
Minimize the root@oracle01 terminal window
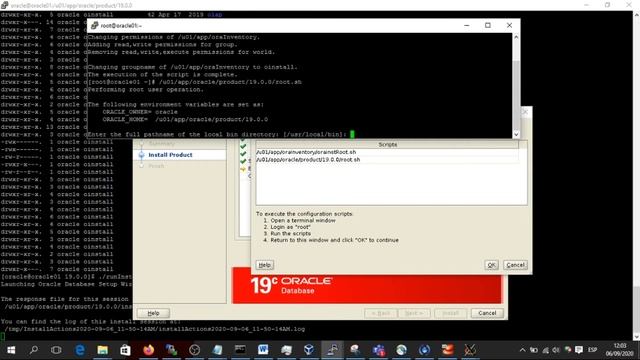coord(467,25)
